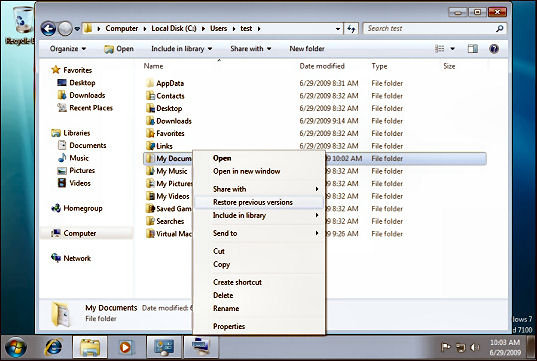
Task: Open the address bar history dropdown arrow
Action: 338,29
